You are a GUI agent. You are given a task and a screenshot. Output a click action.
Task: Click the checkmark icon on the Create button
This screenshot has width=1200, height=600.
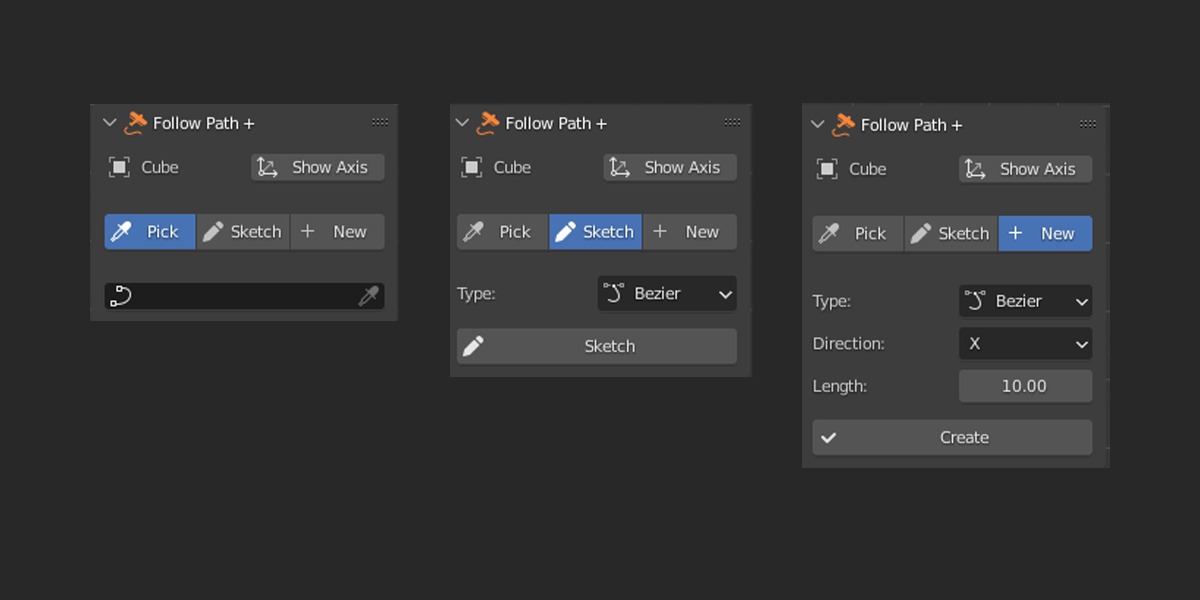pos(829,437)
